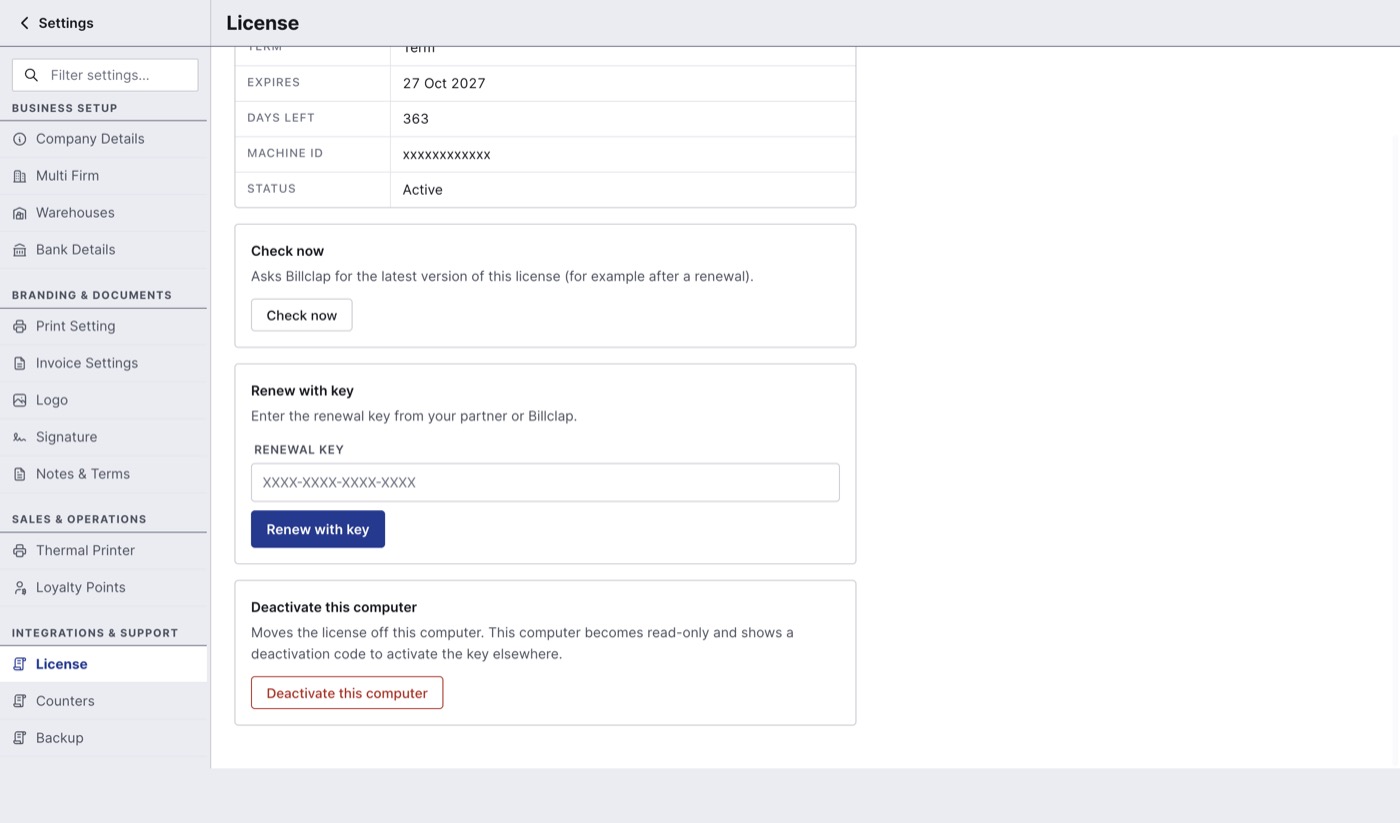Screen dimensions: 1400x823
Task: Open Print Setting page
Action: 104,326
